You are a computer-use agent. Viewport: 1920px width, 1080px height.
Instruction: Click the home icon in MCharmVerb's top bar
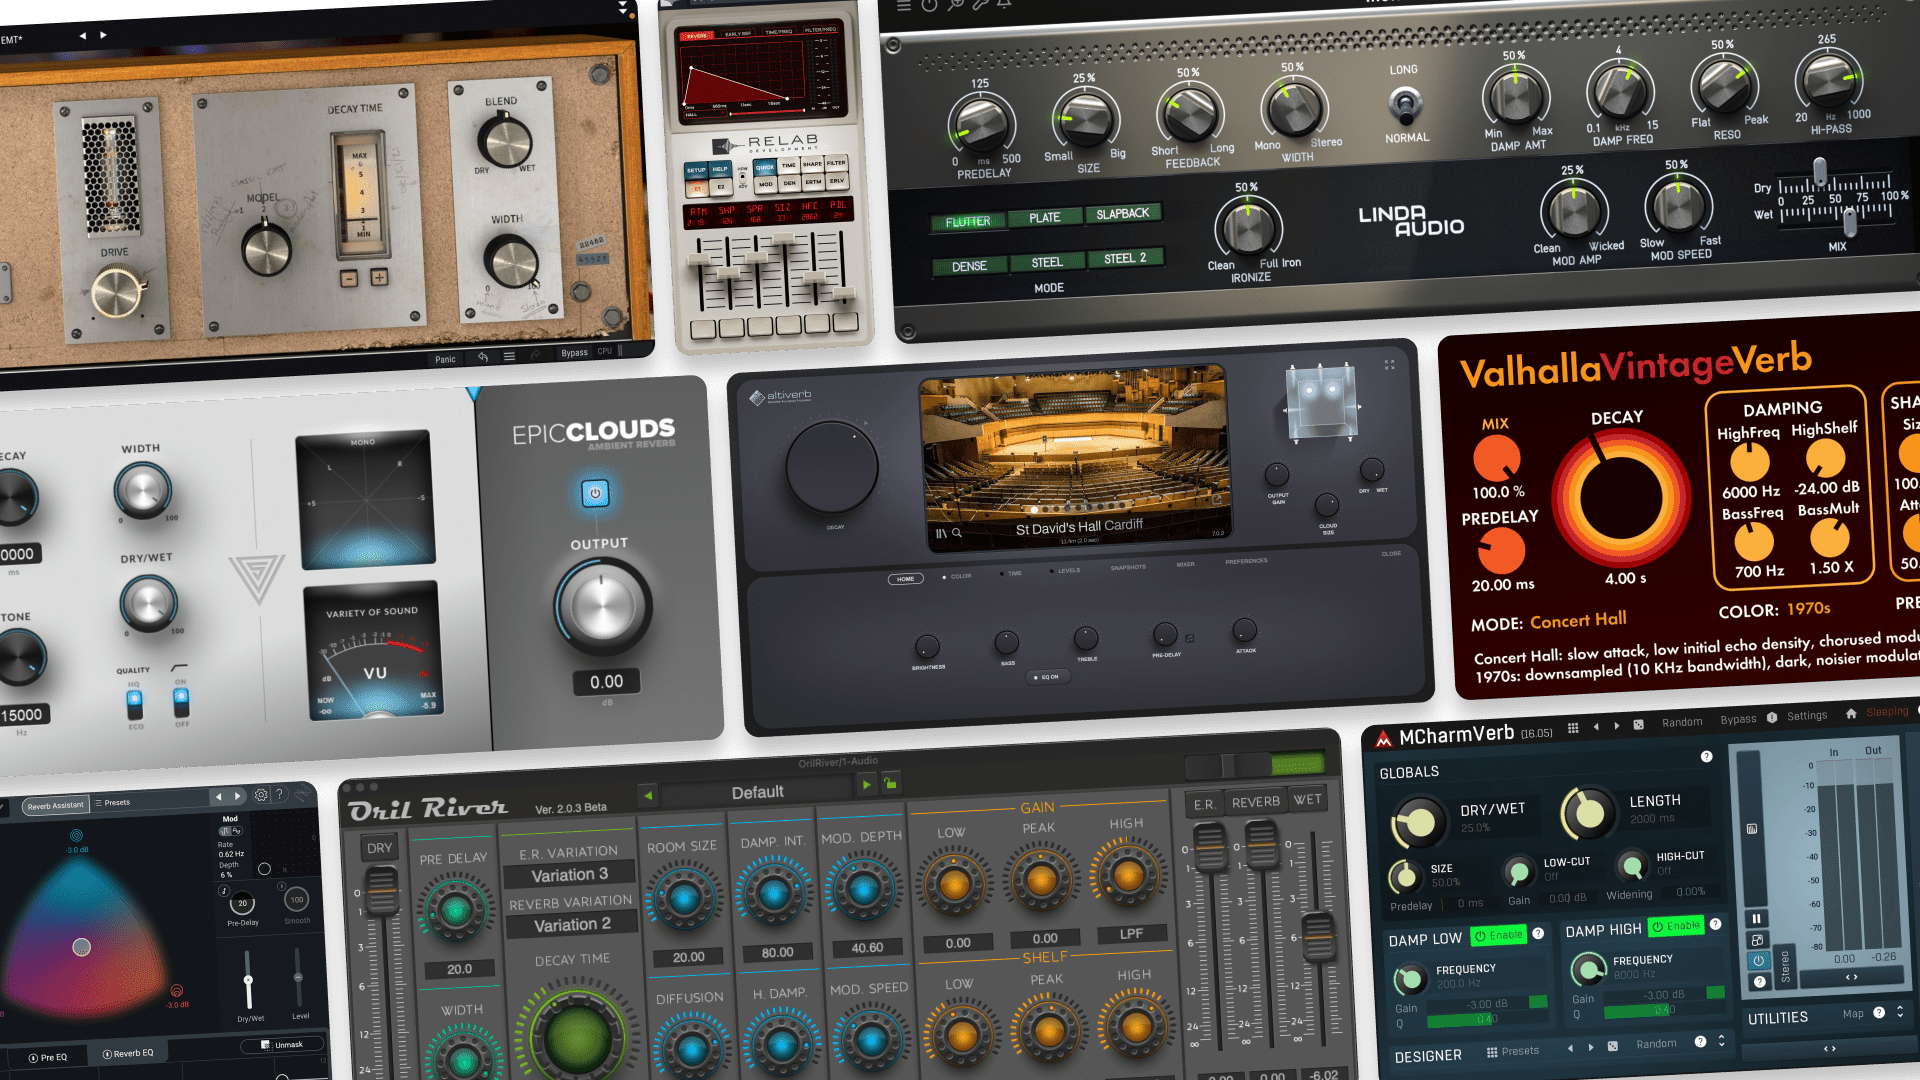pyautogui.click(x=1851, y=714)
